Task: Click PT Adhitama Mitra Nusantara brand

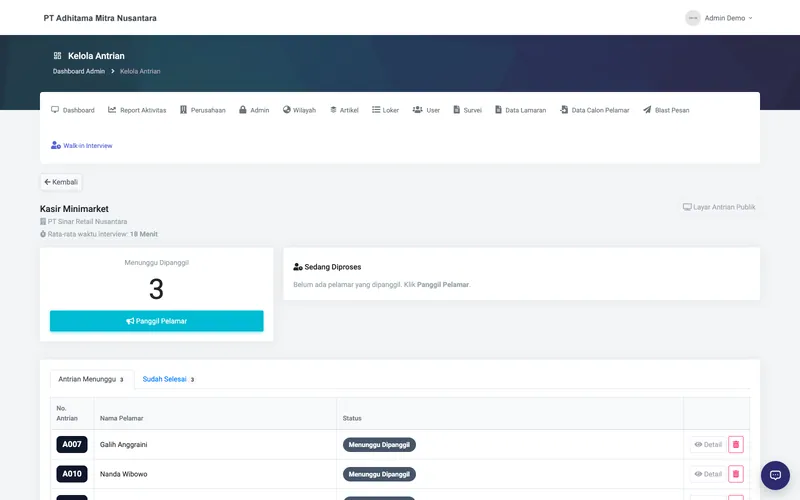Action: (x=100, y=18)
